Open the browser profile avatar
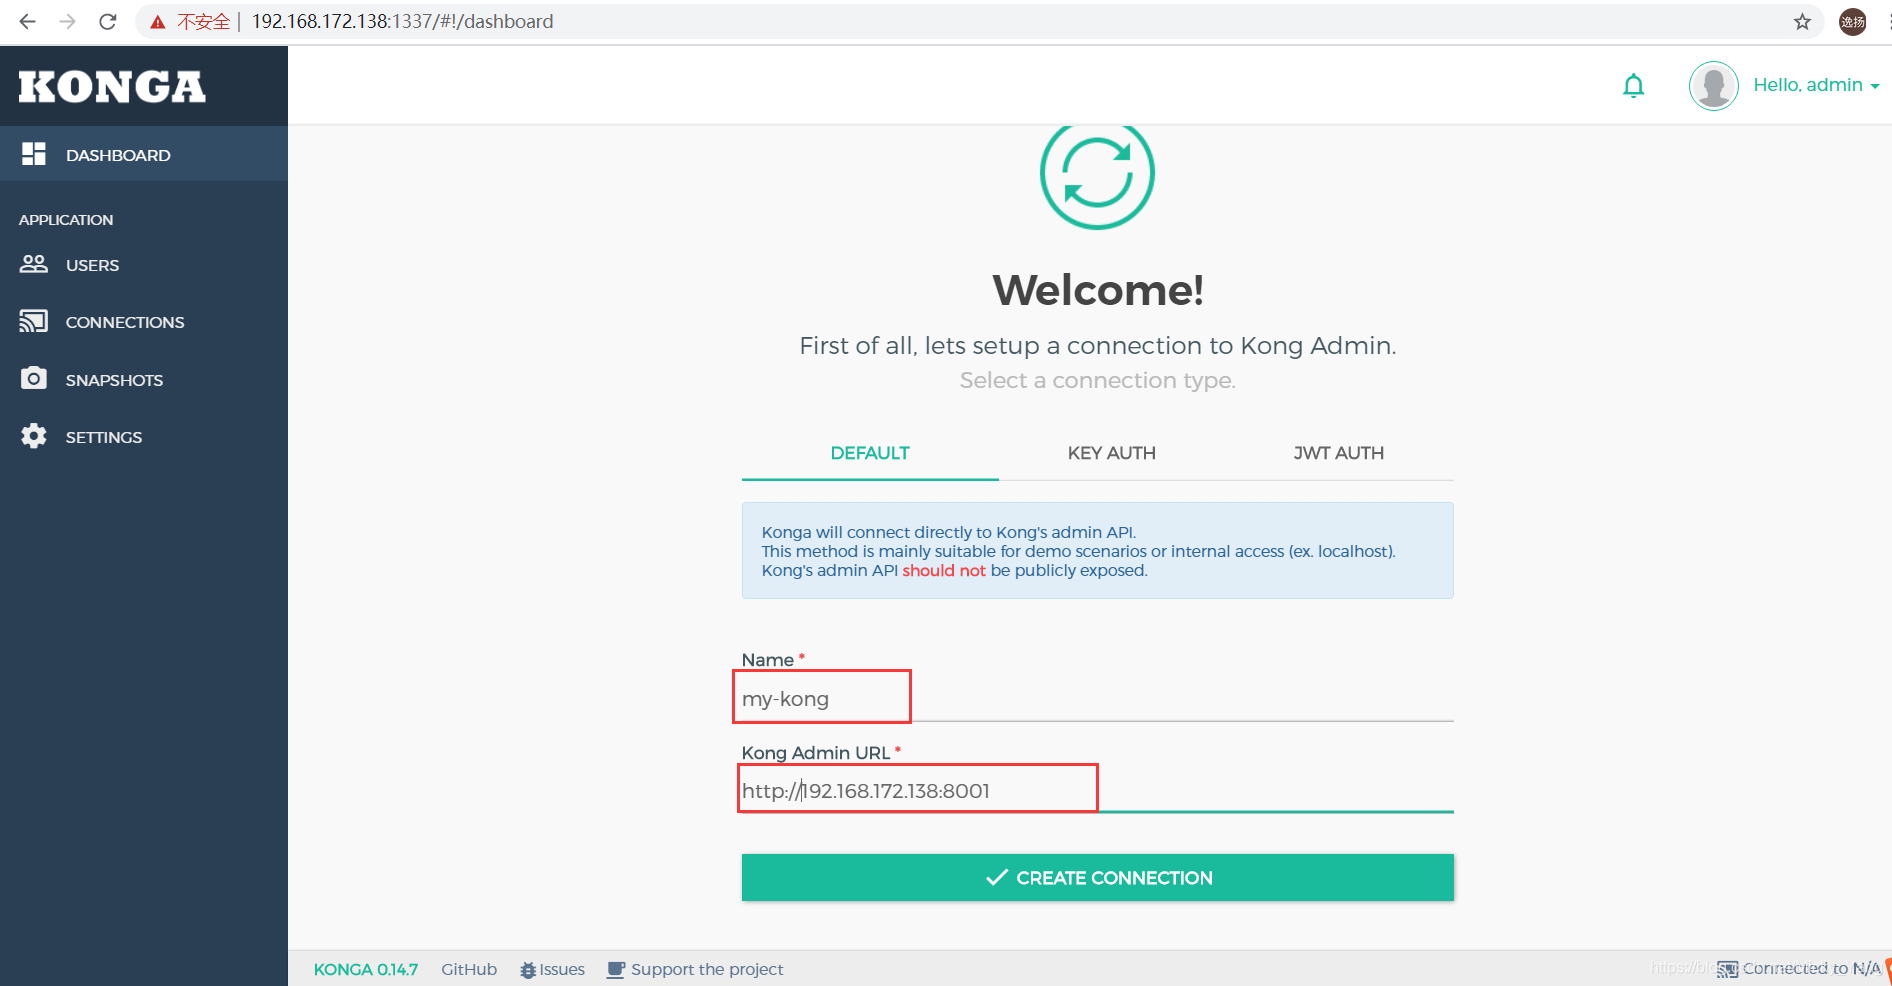 (1853, 21)
